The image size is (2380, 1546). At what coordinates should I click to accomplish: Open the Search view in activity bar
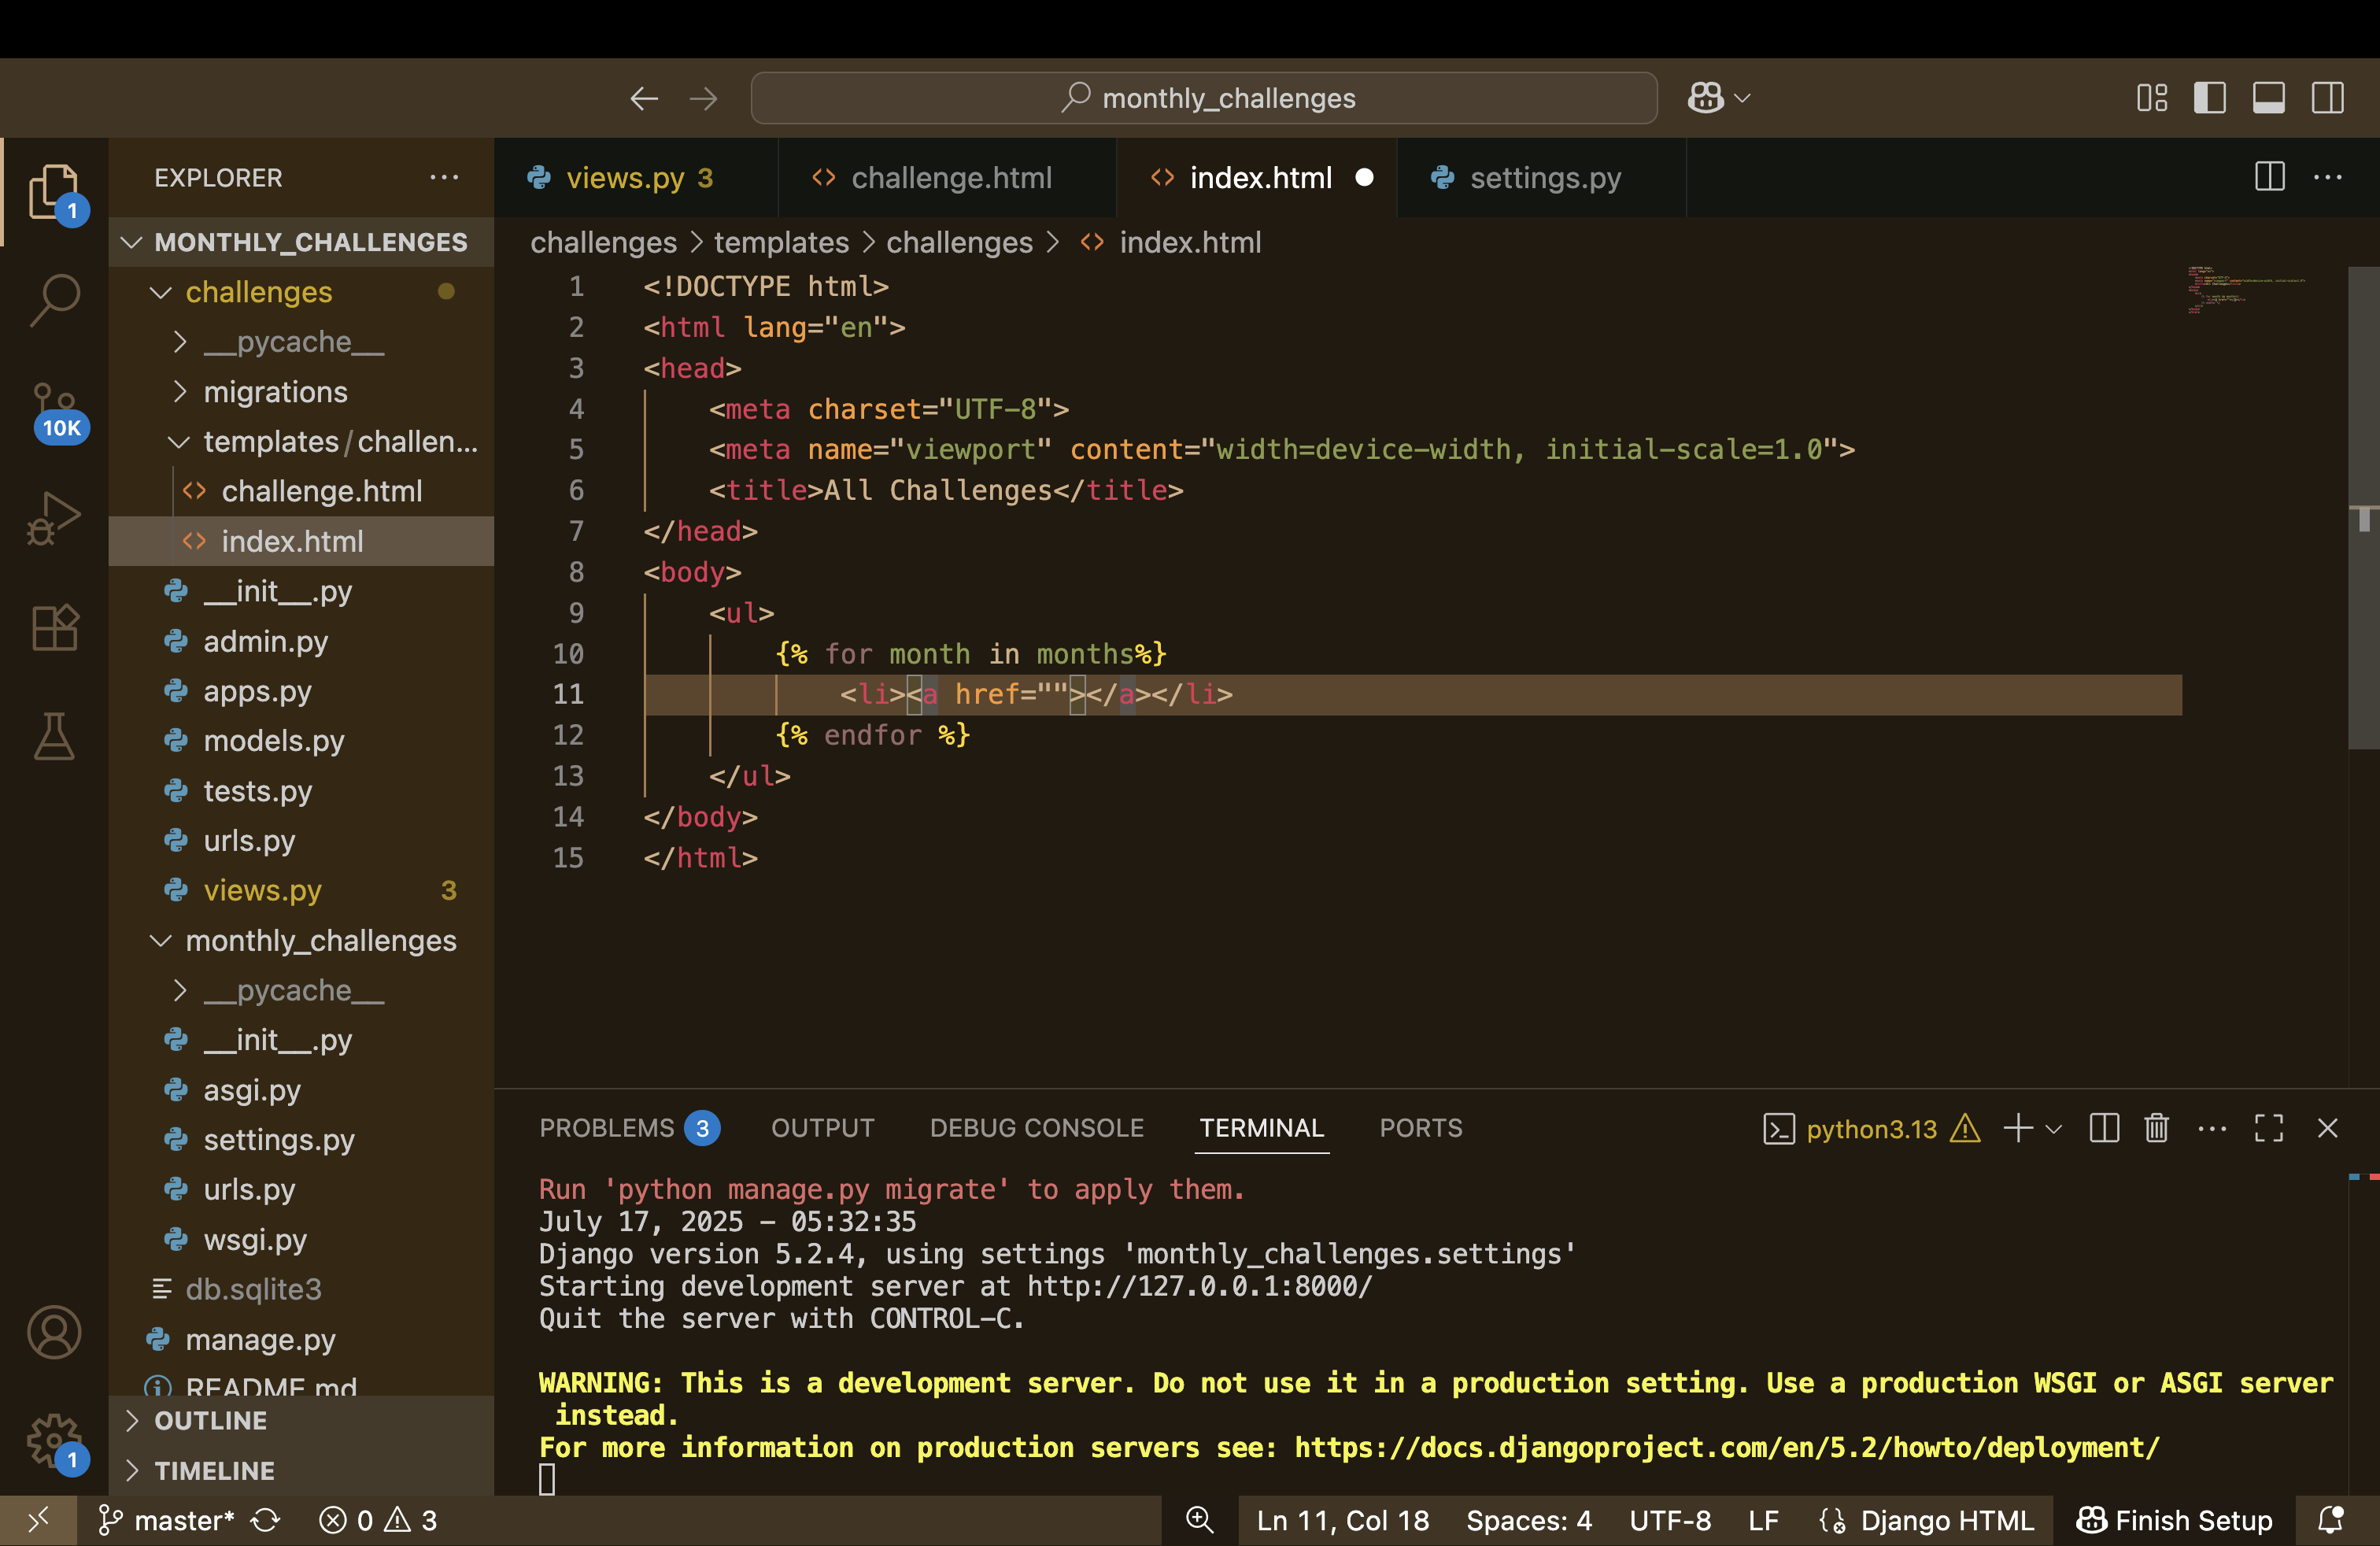(54, 299)
